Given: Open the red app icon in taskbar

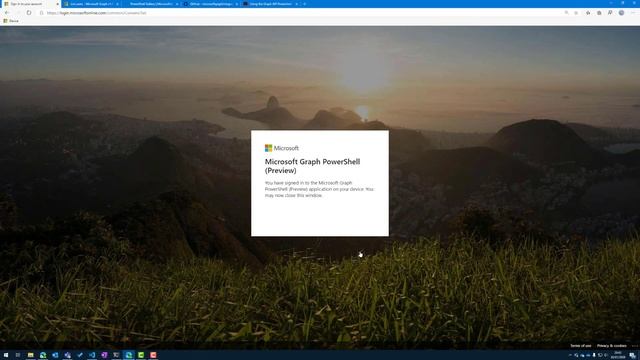Looking at the screenshot, I should [x=153, y=355].
